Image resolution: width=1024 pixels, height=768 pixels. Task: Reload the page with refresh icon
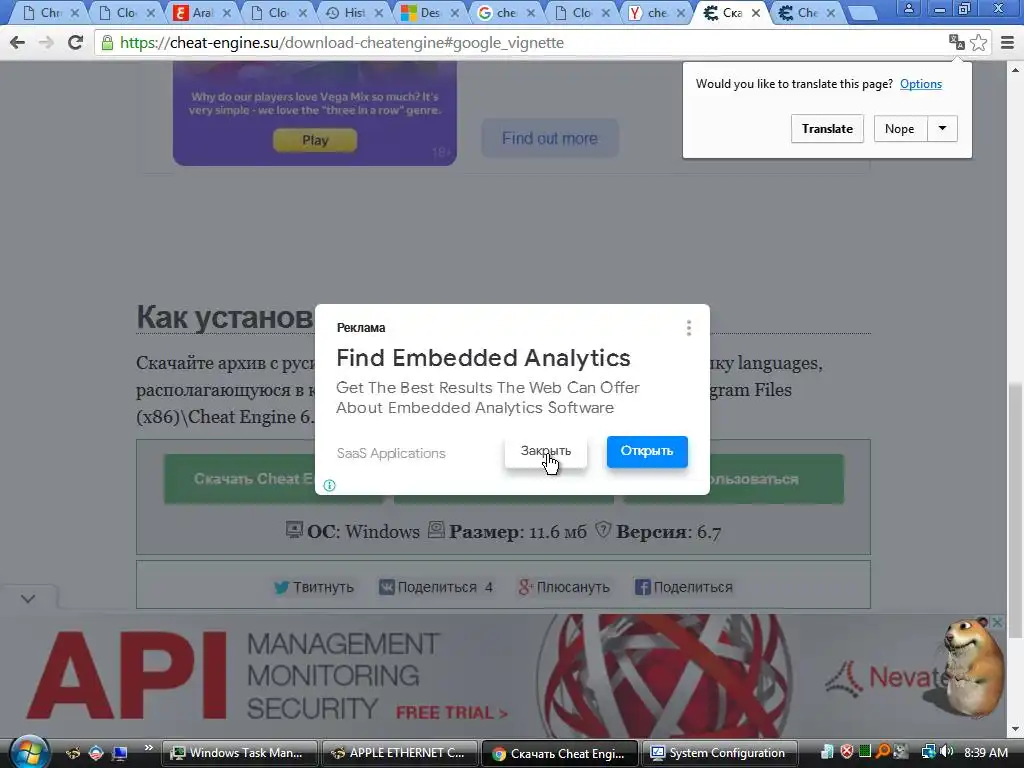(x=76, y=43)
